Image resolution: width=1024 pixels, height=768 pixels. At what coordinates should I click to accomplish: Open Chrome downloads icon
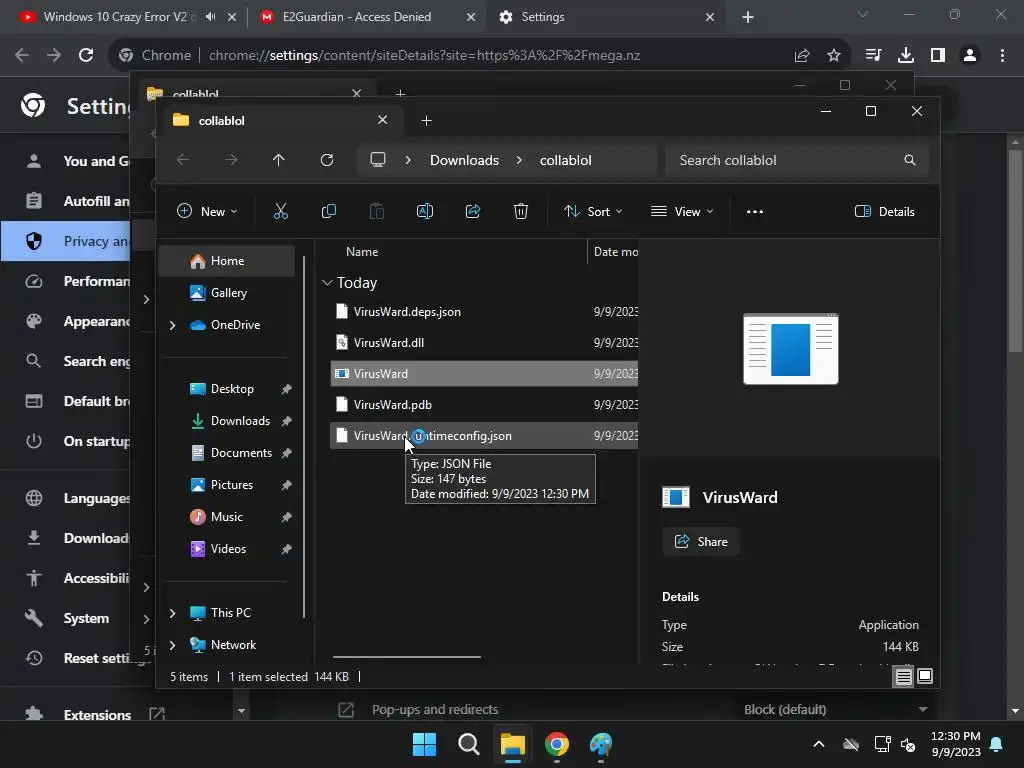pos(906,56)
